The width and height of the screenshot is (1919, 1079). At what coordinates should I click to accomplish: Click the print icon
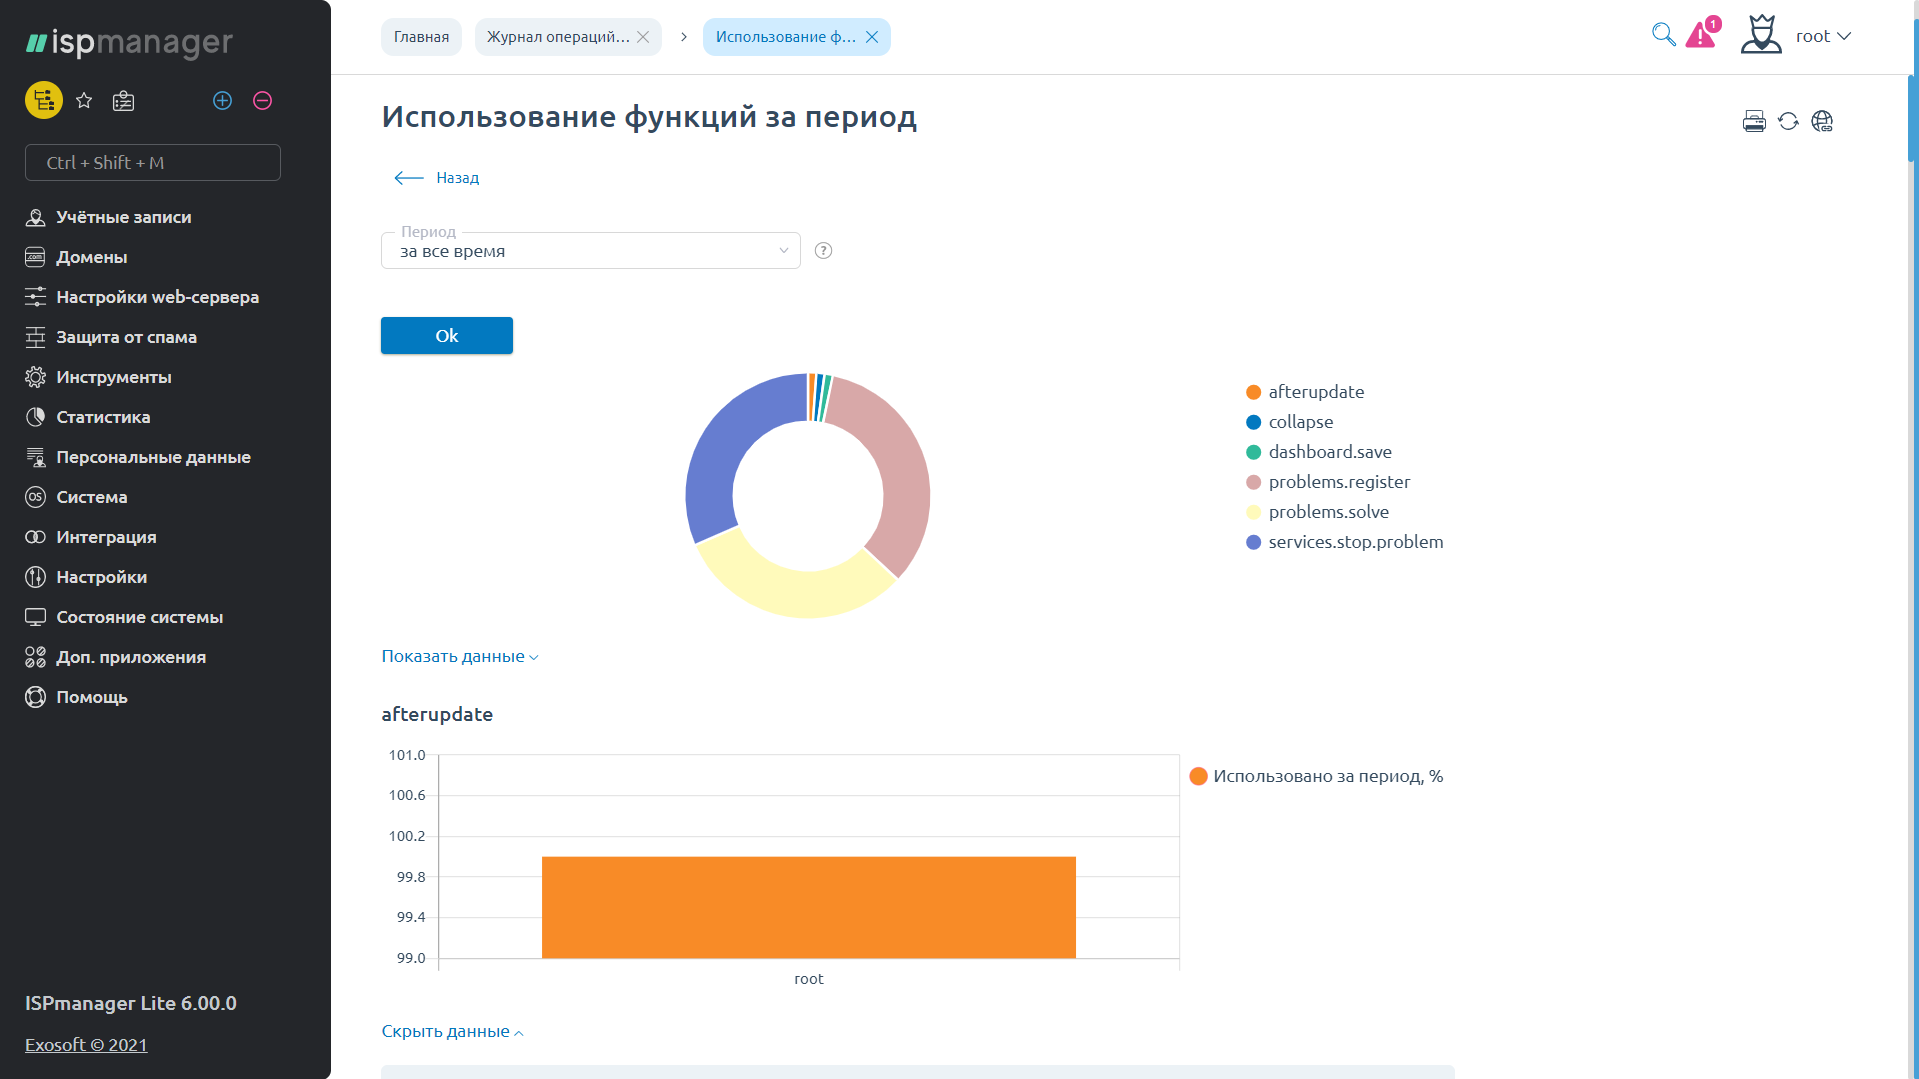click(1754, 122)
